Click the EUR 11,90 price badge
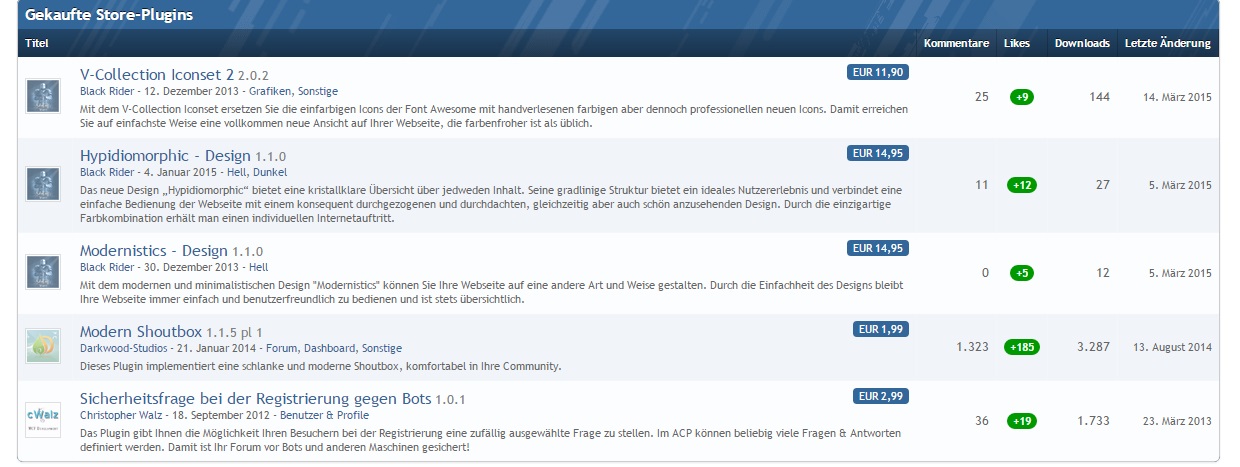The width and height of the screenshot is (1240, 467). [x=877, y=72]
